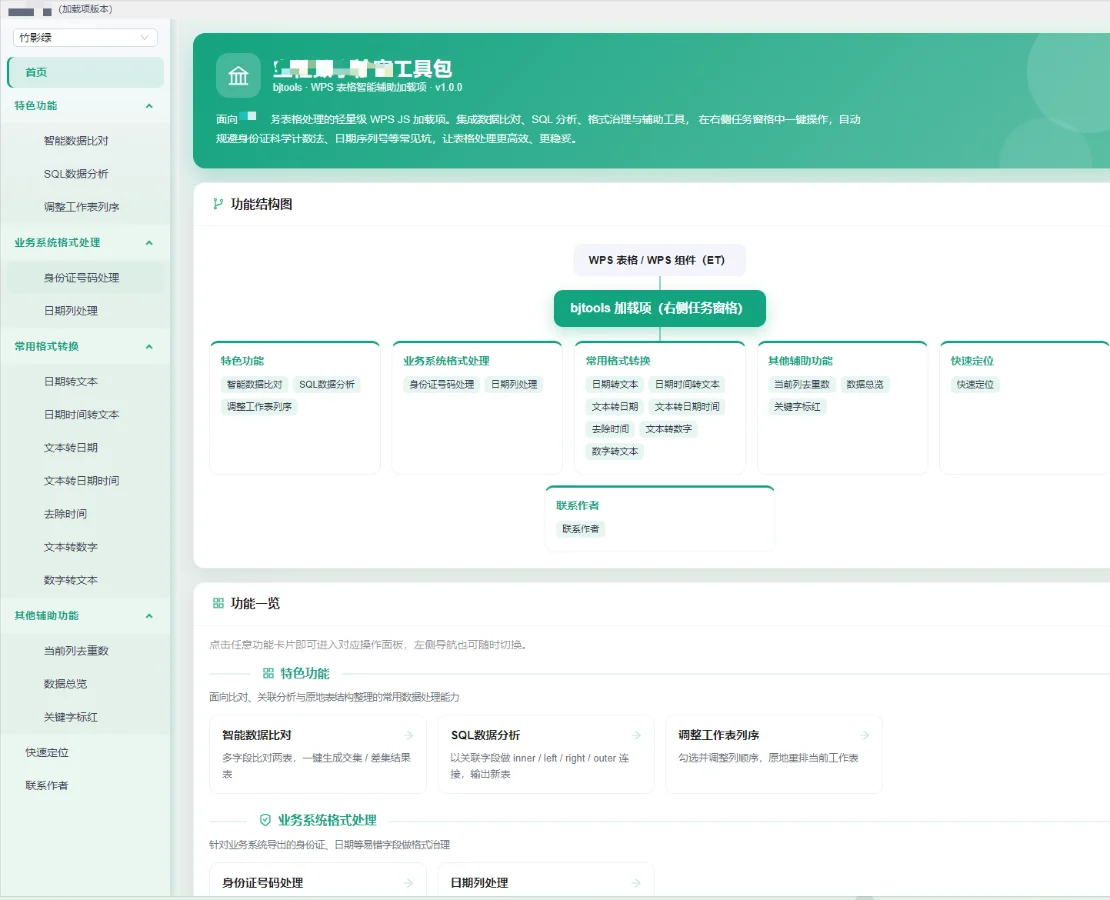The width and height of the screenshot is (1110, 900).
Task: Click grid icon next to 特色功能 heading
Action: (268, 673)
